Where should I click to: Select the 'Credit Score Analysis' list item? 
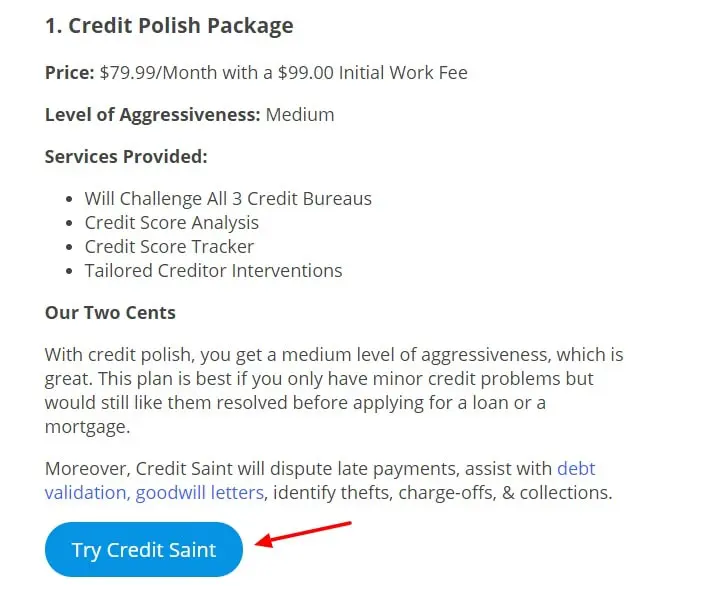point(172,223)
